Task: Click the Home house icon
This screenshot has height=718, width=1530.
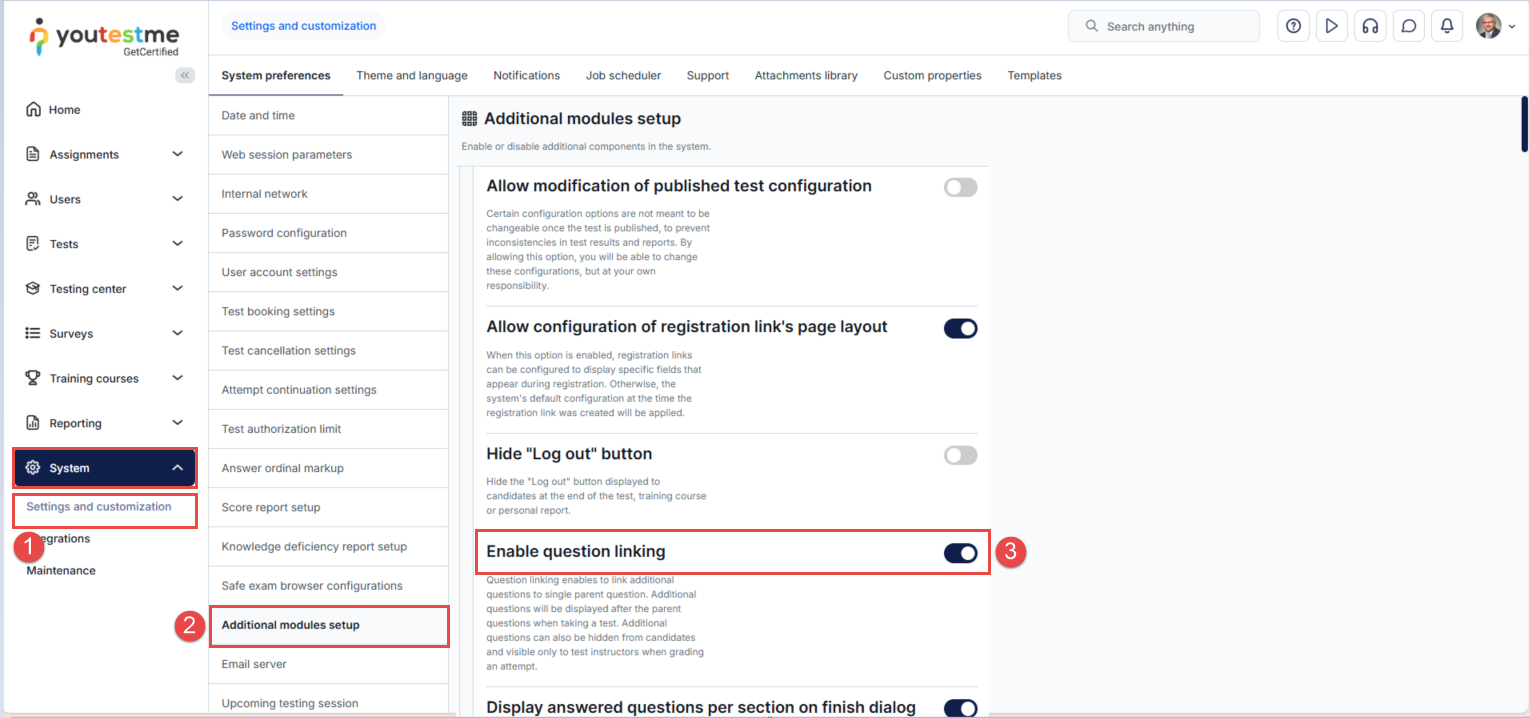Action: pos(34,110)
